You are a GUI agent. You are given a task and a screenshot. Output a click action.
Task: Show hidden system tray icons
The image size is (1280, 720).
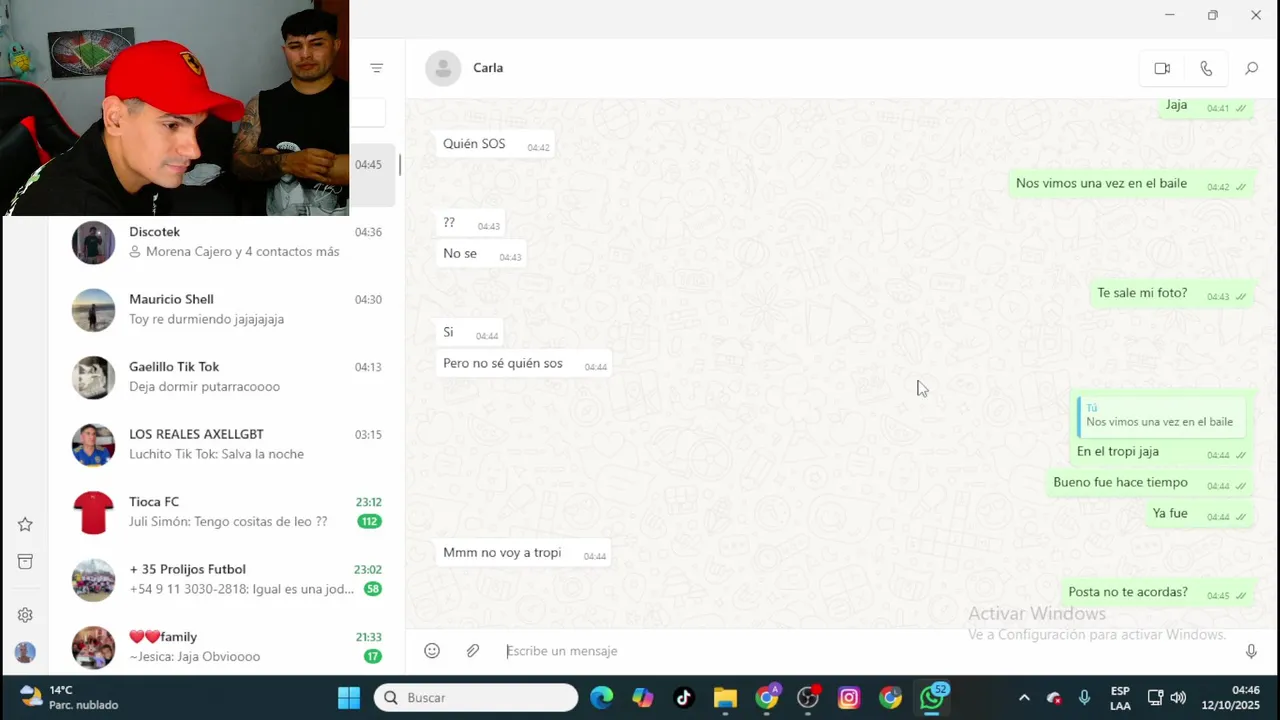[x=1024, y=697]
